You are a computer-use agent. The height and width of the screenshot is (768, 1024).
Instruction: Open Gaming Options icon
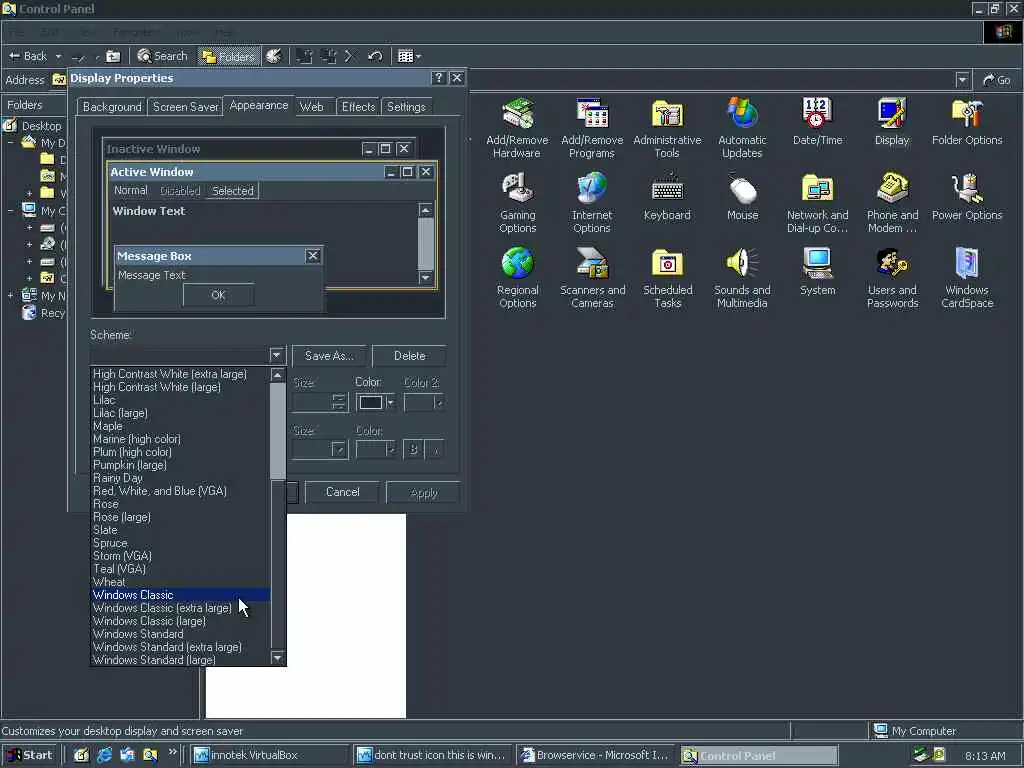(x=517, y=203)
